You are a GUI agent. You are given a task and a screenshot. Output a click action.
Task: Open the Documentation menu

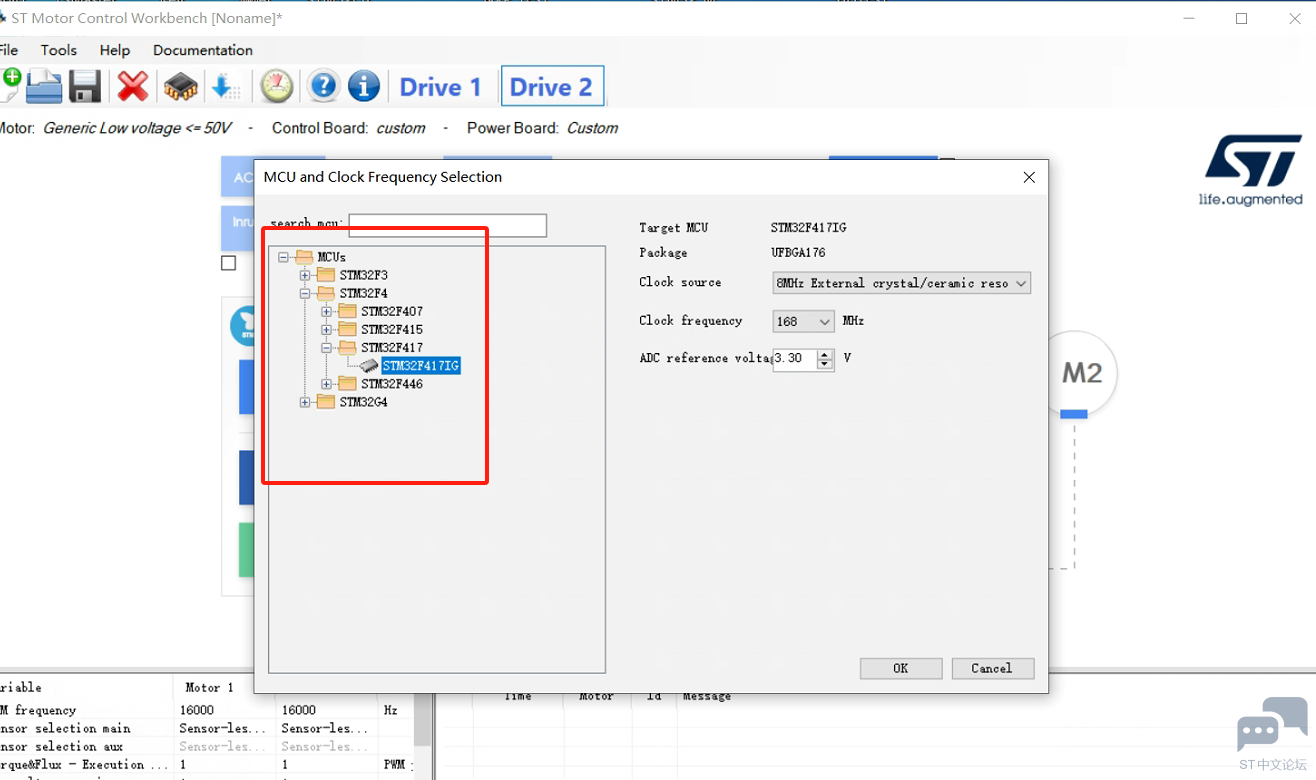coord(203,50)
